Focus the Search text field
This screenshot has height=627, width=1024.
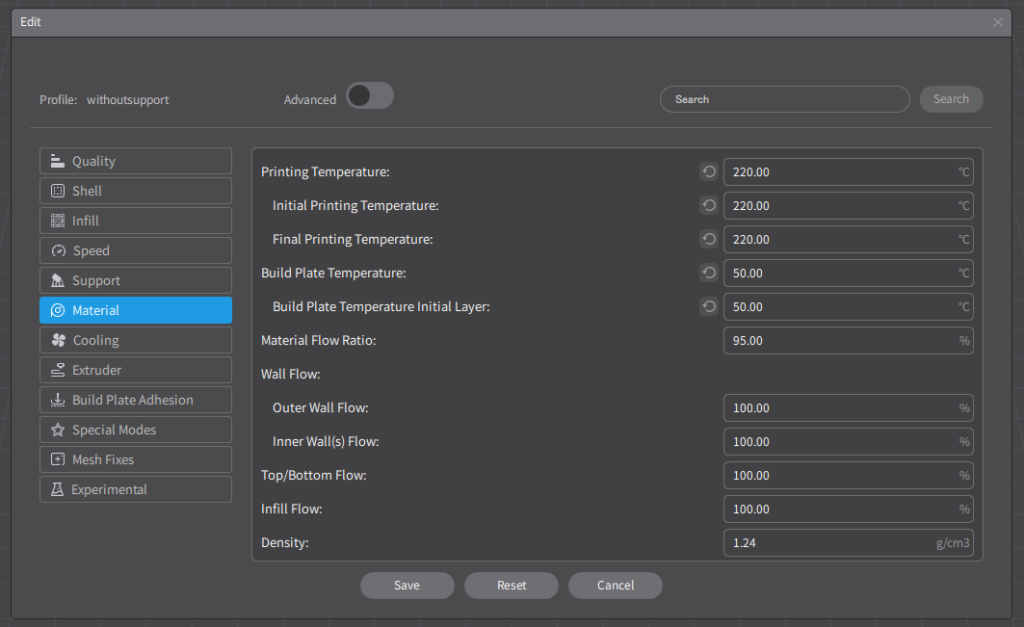784,99
